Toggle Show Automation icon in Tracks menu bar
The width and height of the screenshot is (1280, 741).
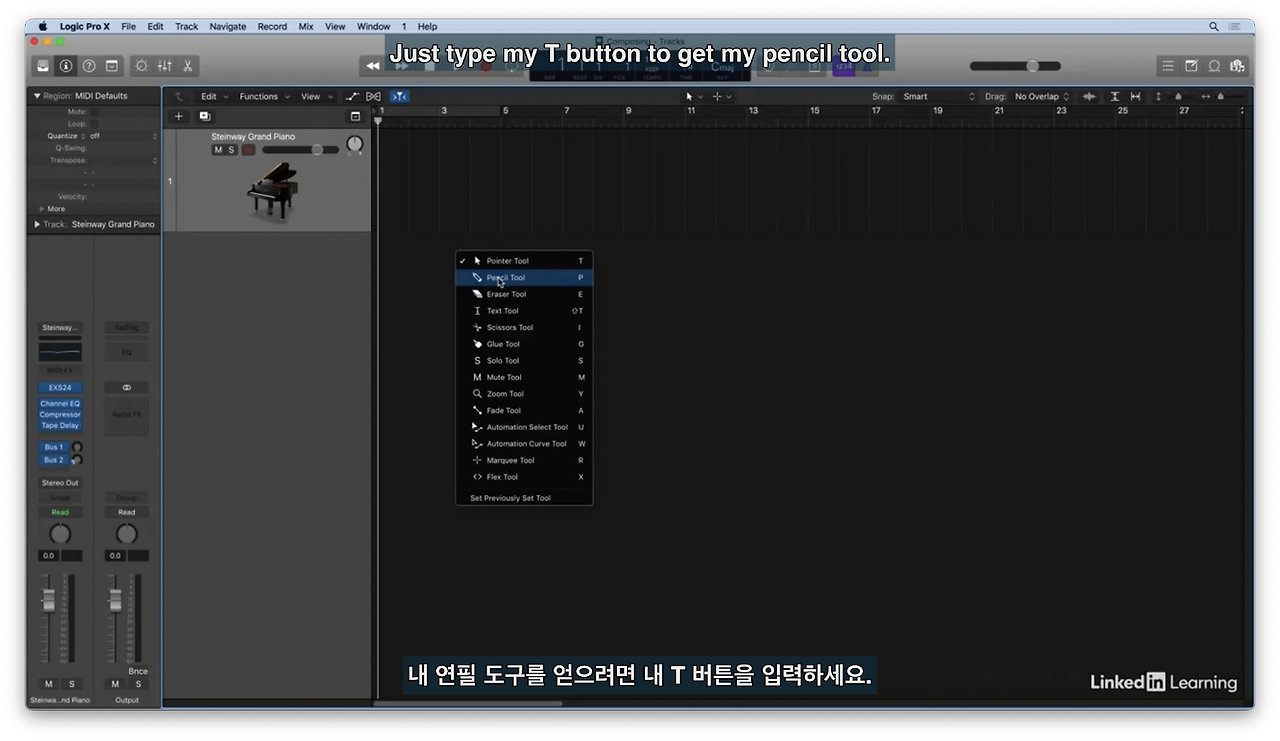pos(352,97)
